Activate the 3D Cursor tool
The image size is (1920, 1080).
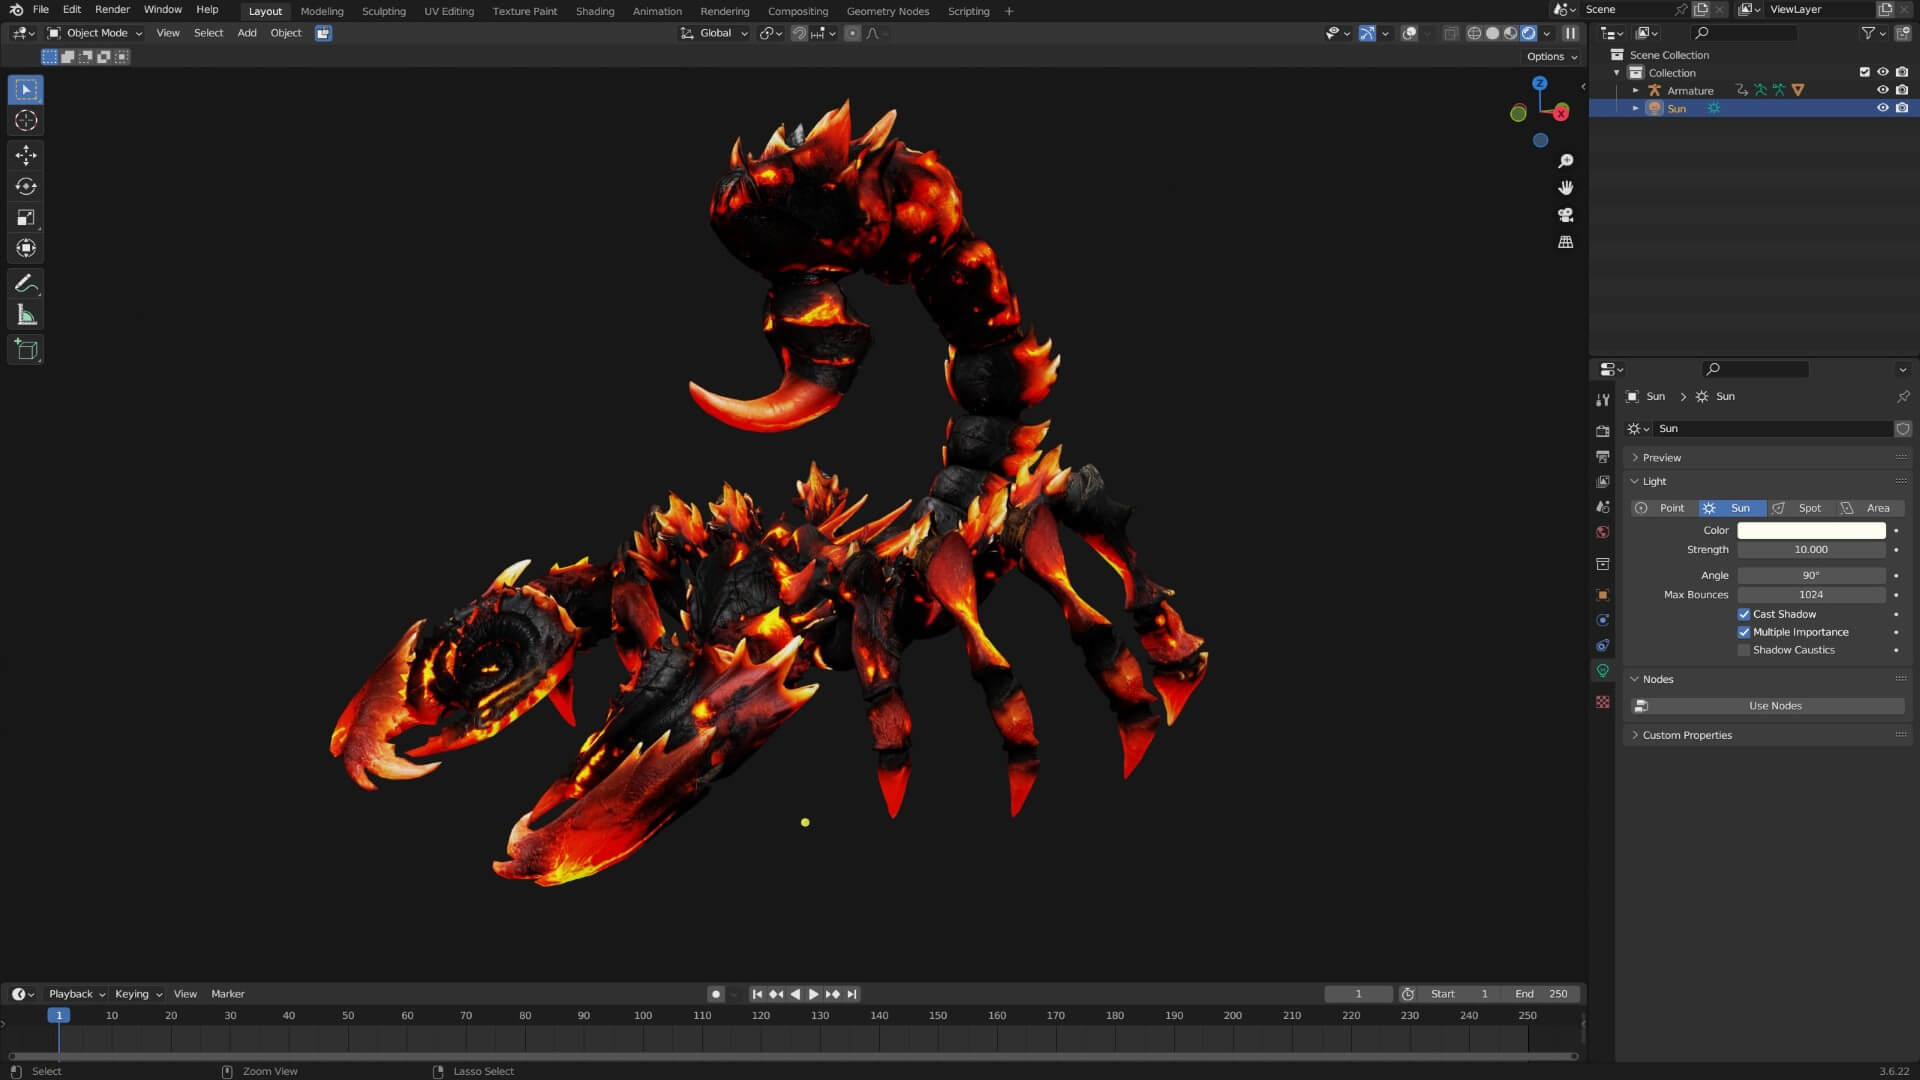(26, 121)
